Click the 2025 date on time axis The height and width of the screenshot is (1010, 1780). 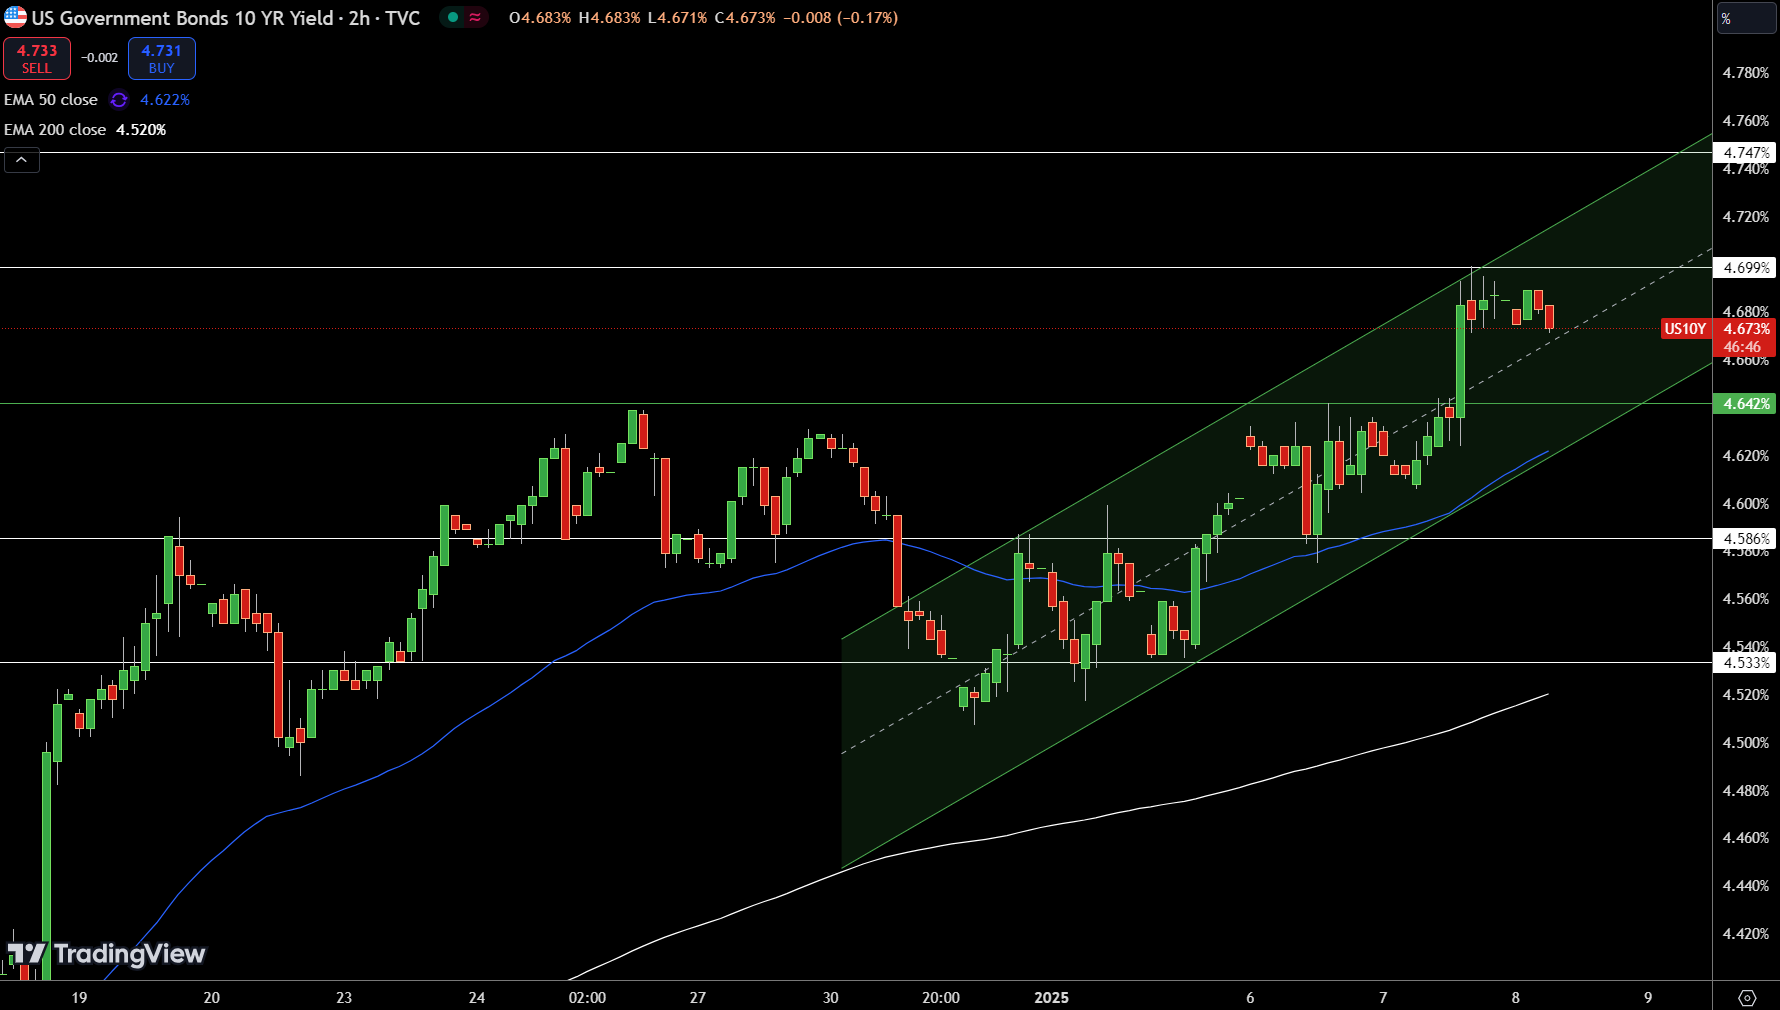click(x=1051, y=998)
